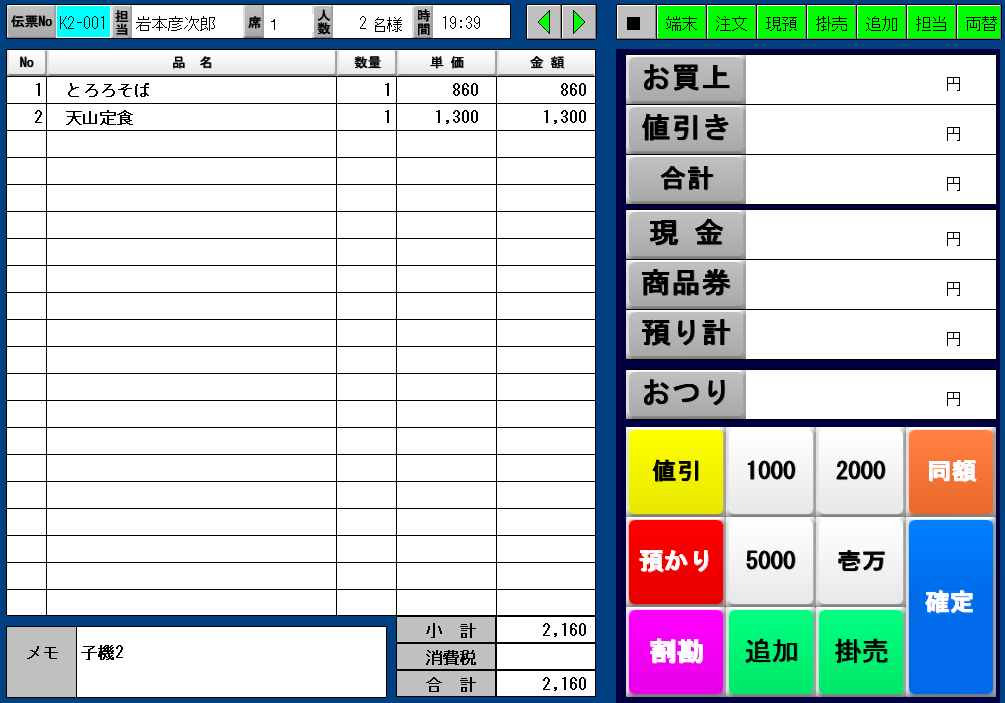Tap the magenta 割勘 button
Screen dimensions: 1005x703
[675, 651]
